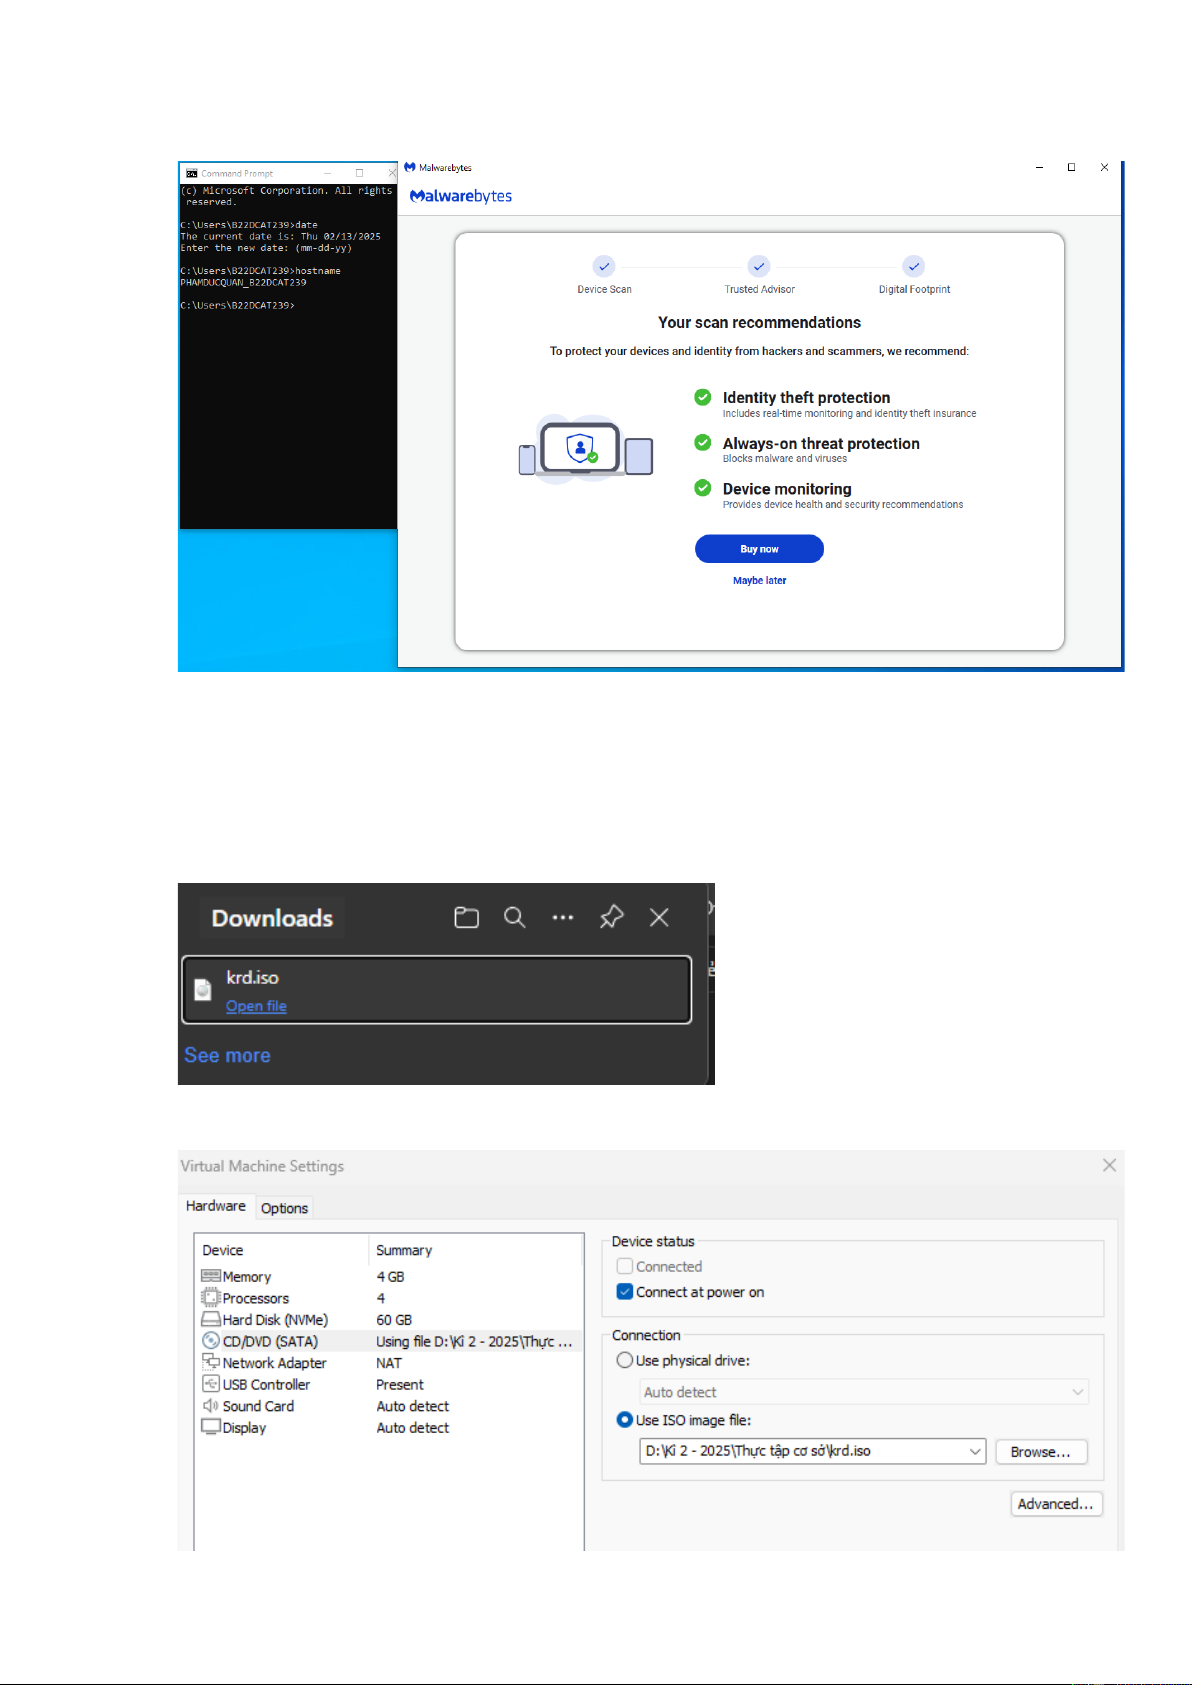Choose Use ISO image file option
The height and width of the screenshot is (1685, 1192).
coord(625,1420)
